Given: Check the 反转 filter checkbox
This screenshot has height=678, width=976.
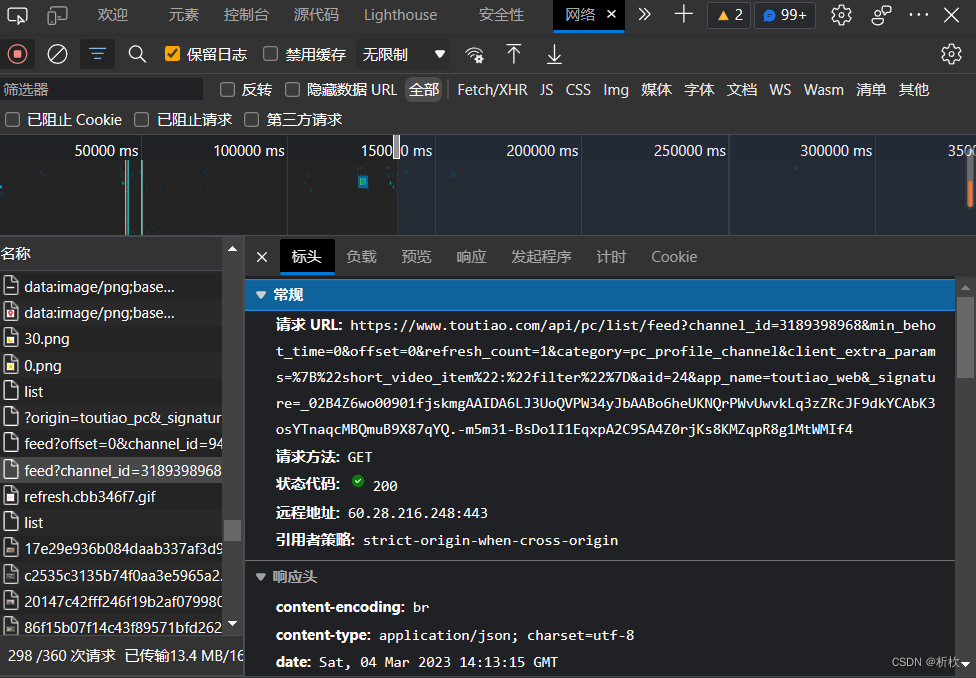Looking at the screenshot, I should 228,90.
